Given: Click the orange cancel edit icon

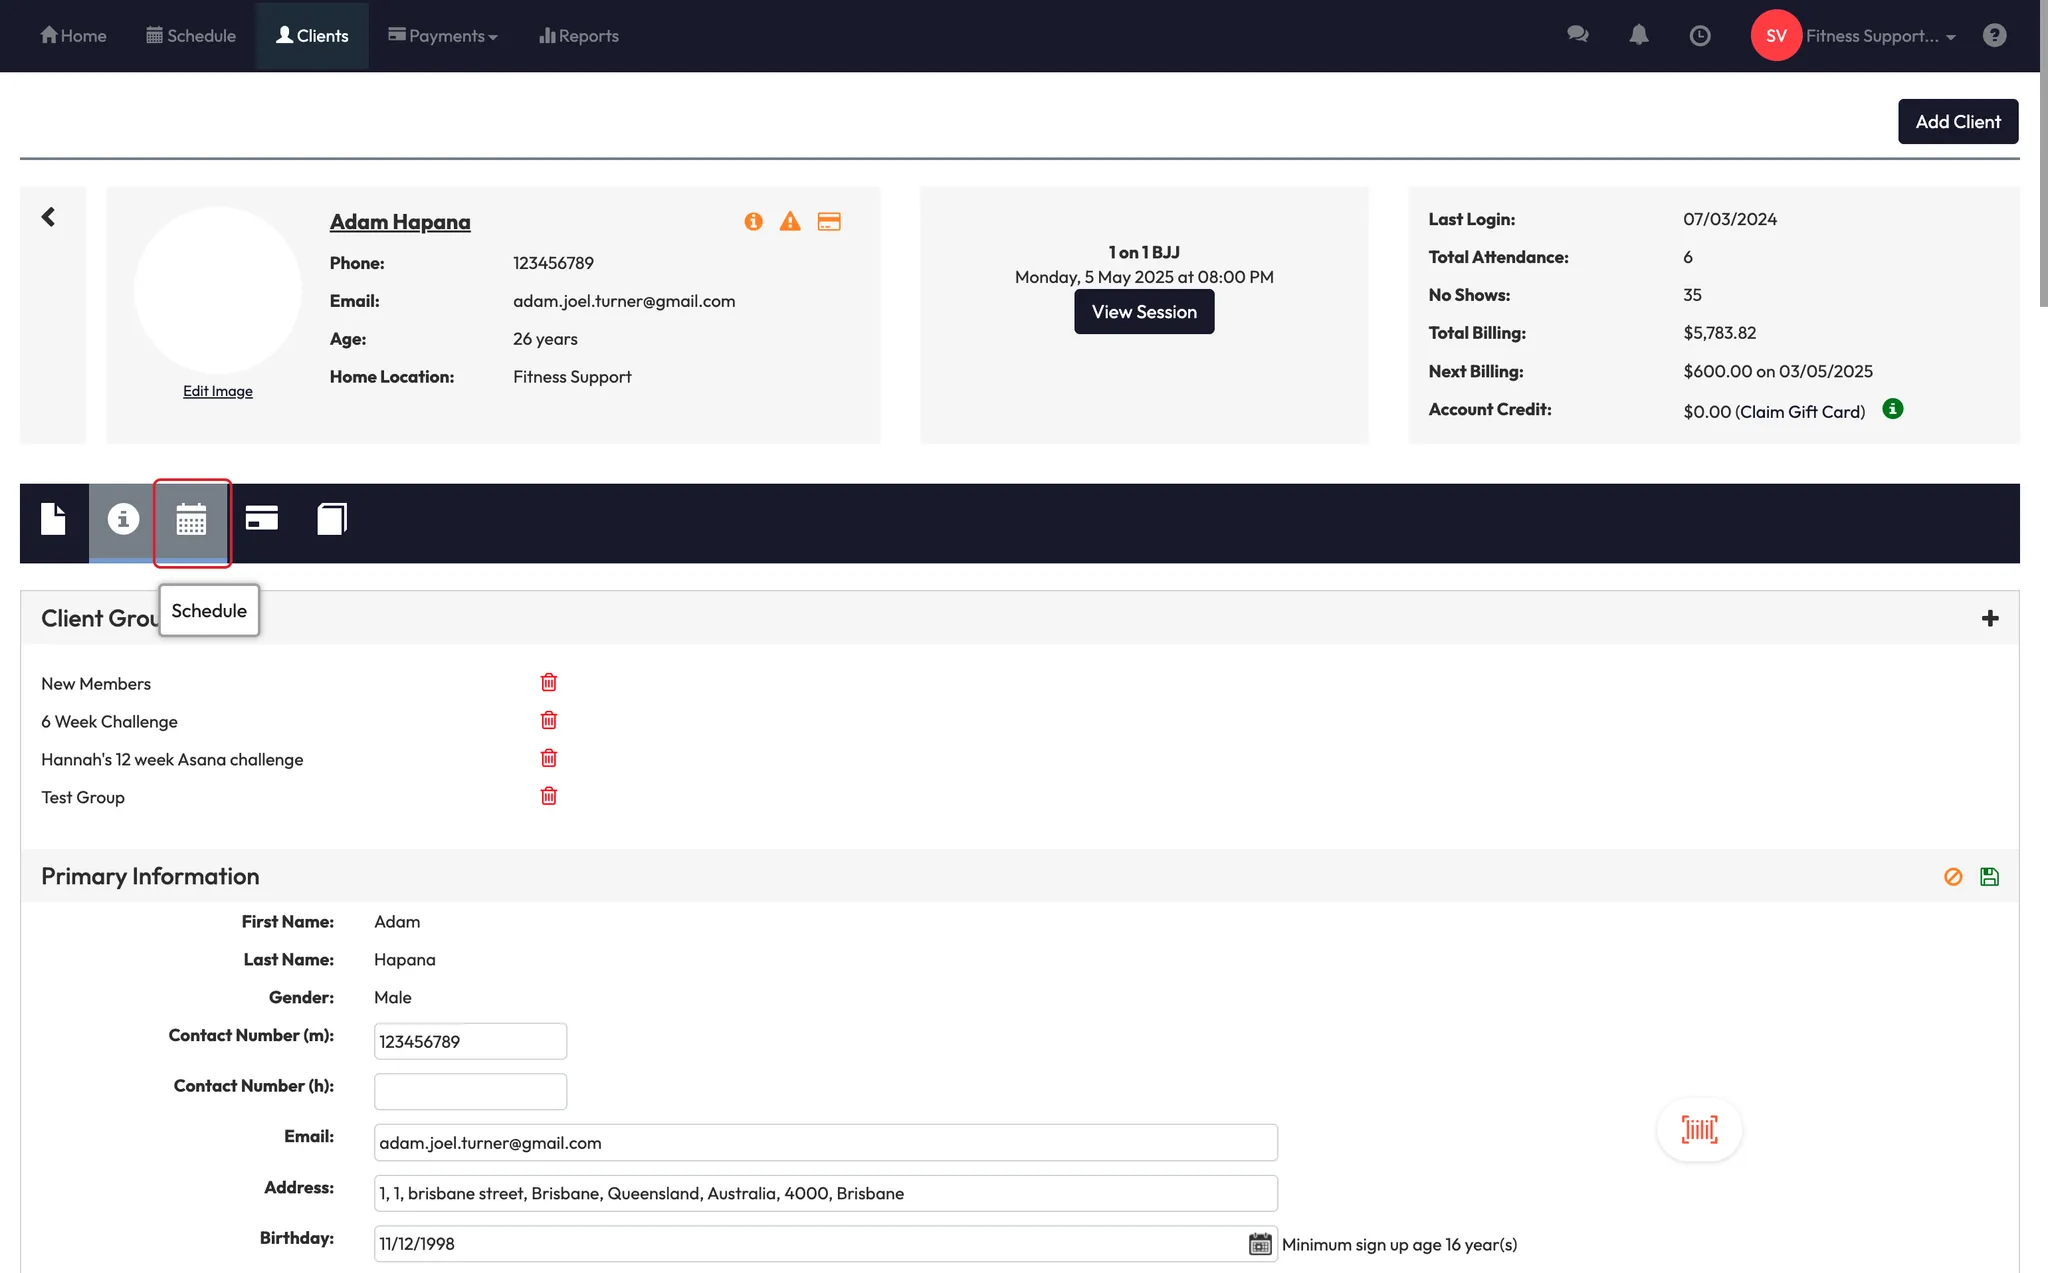Looking at the screenshot, I should point(1953,877).
